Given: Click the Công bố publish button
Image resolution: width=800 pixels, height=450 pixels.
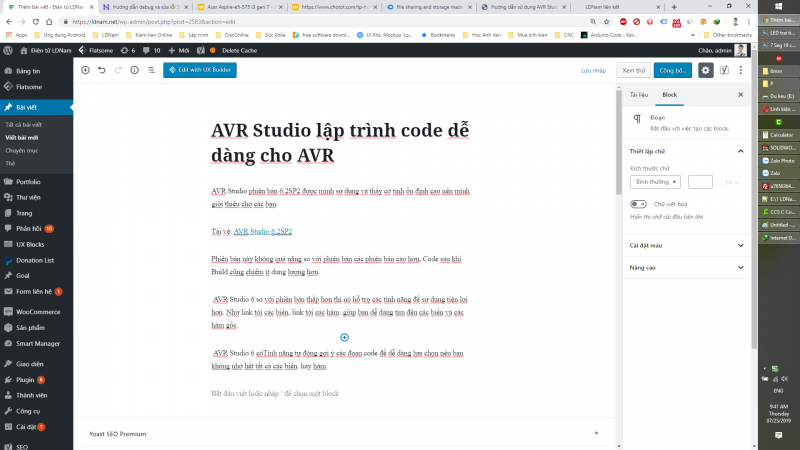Looking at the screenshot, I should click(672, 70).
